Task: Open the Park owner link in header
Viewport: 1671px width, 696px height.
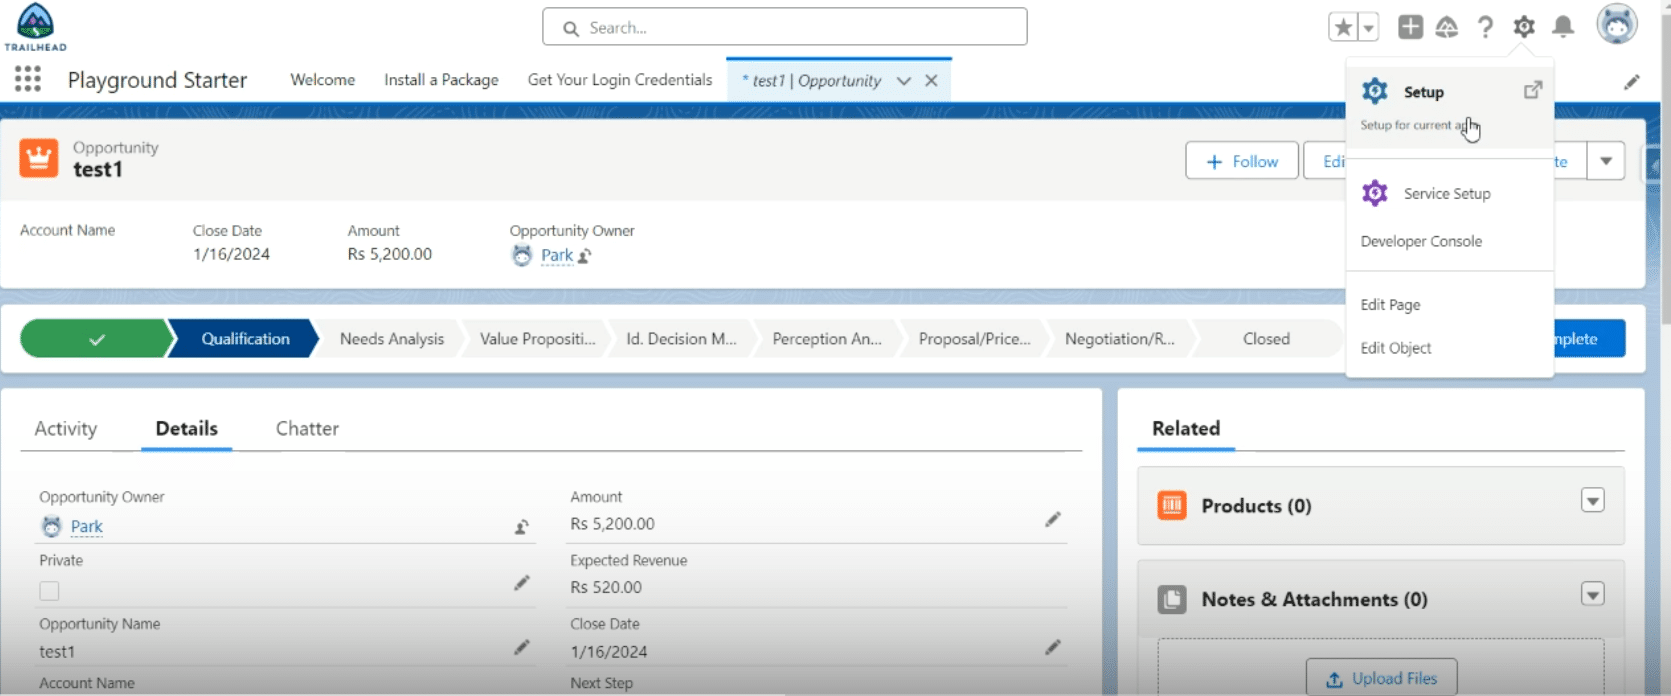Action: pyautogui.click(x=557, y=255)
